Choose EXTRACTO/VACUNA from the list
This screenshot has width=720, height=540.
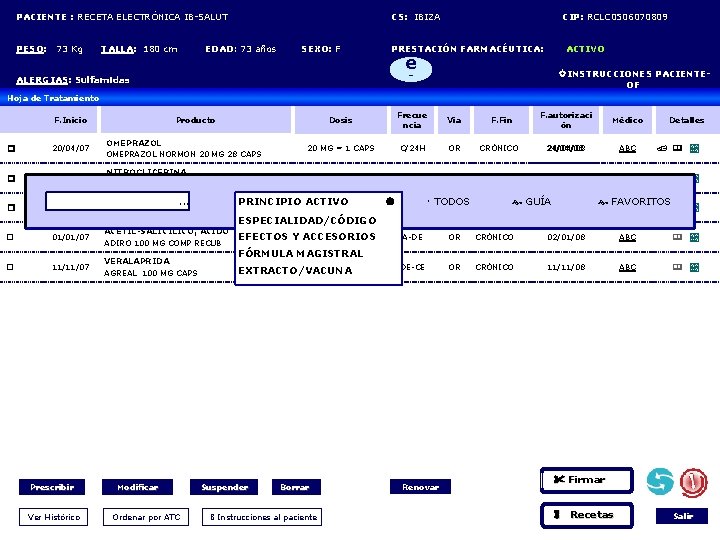coord(295,270)
